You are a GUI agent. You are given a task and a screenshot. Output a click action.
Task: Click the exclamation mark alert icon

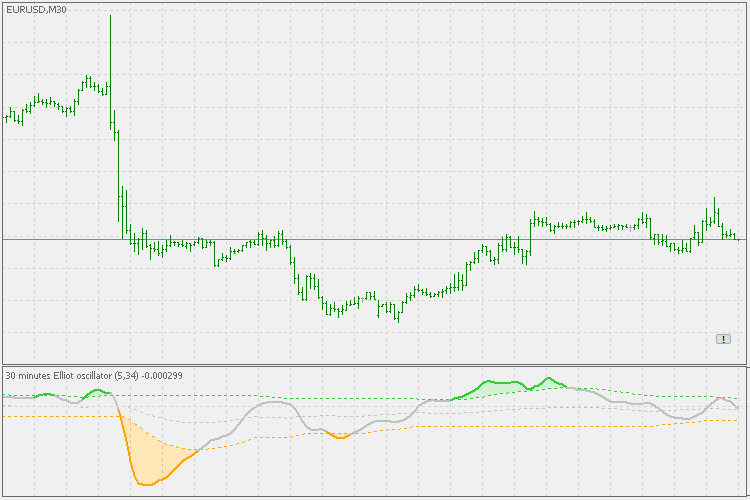723,339
